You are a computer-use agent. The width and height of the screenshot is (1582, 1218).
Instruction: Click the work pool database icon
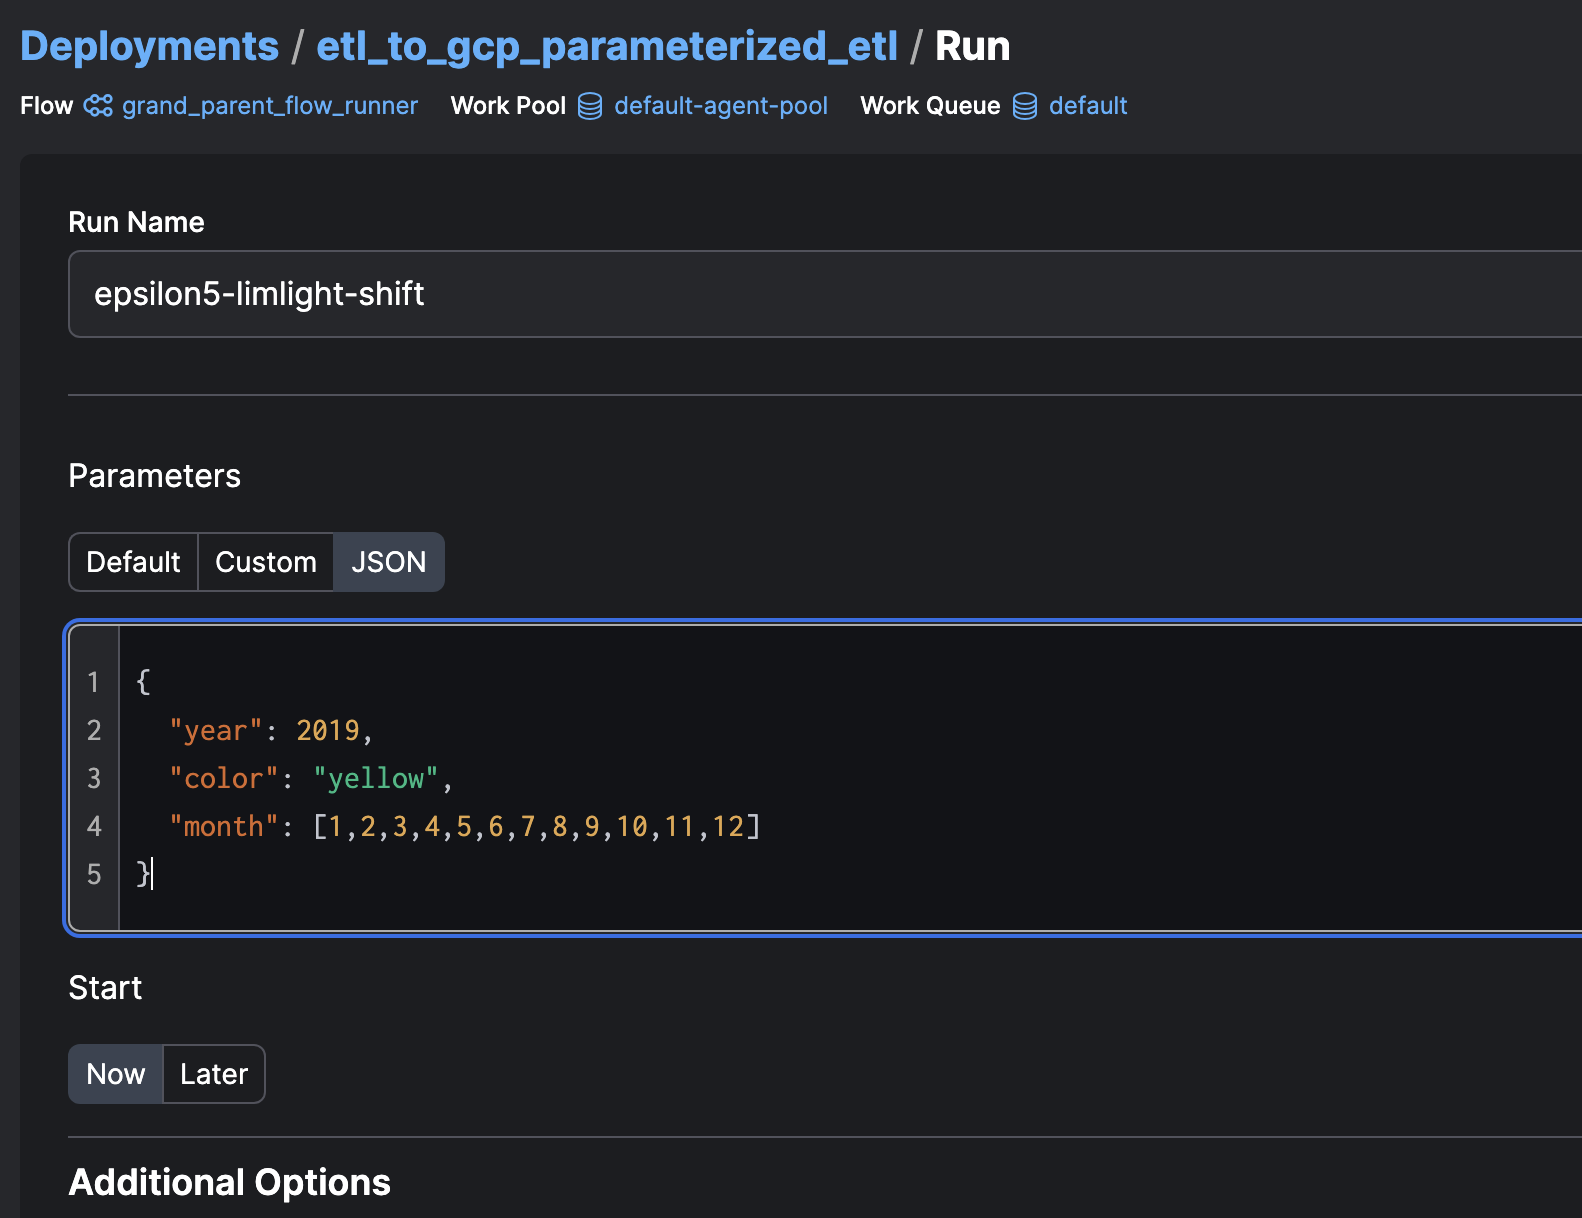[590, 106]
